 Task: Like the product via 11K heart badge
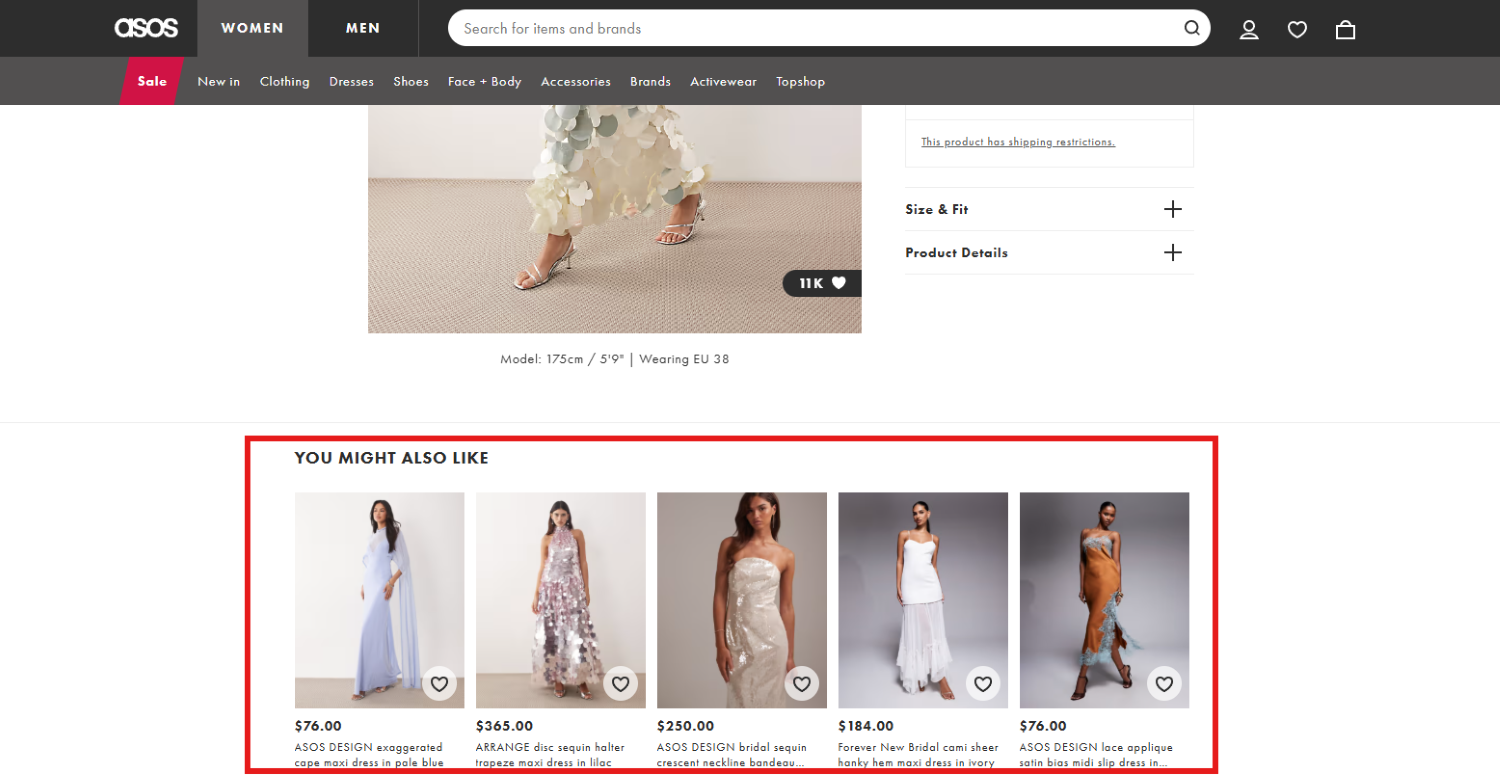point(822,283)
